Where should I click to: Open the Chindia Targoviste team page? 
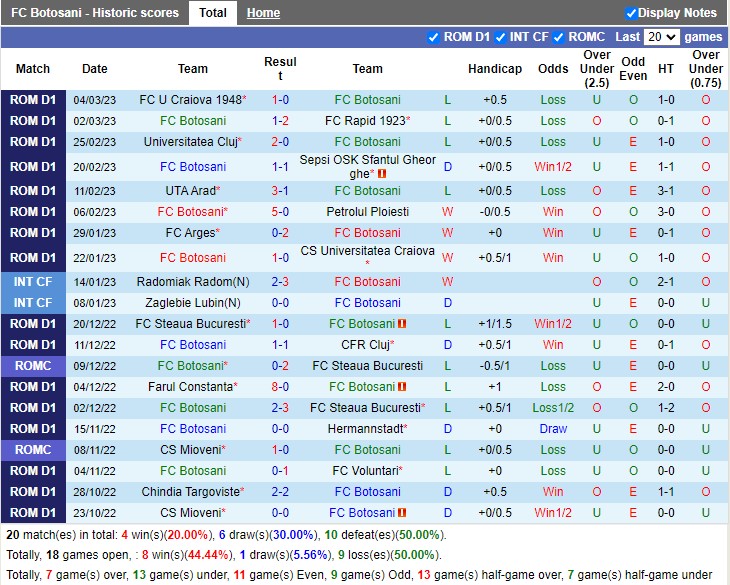coord(190,492)
